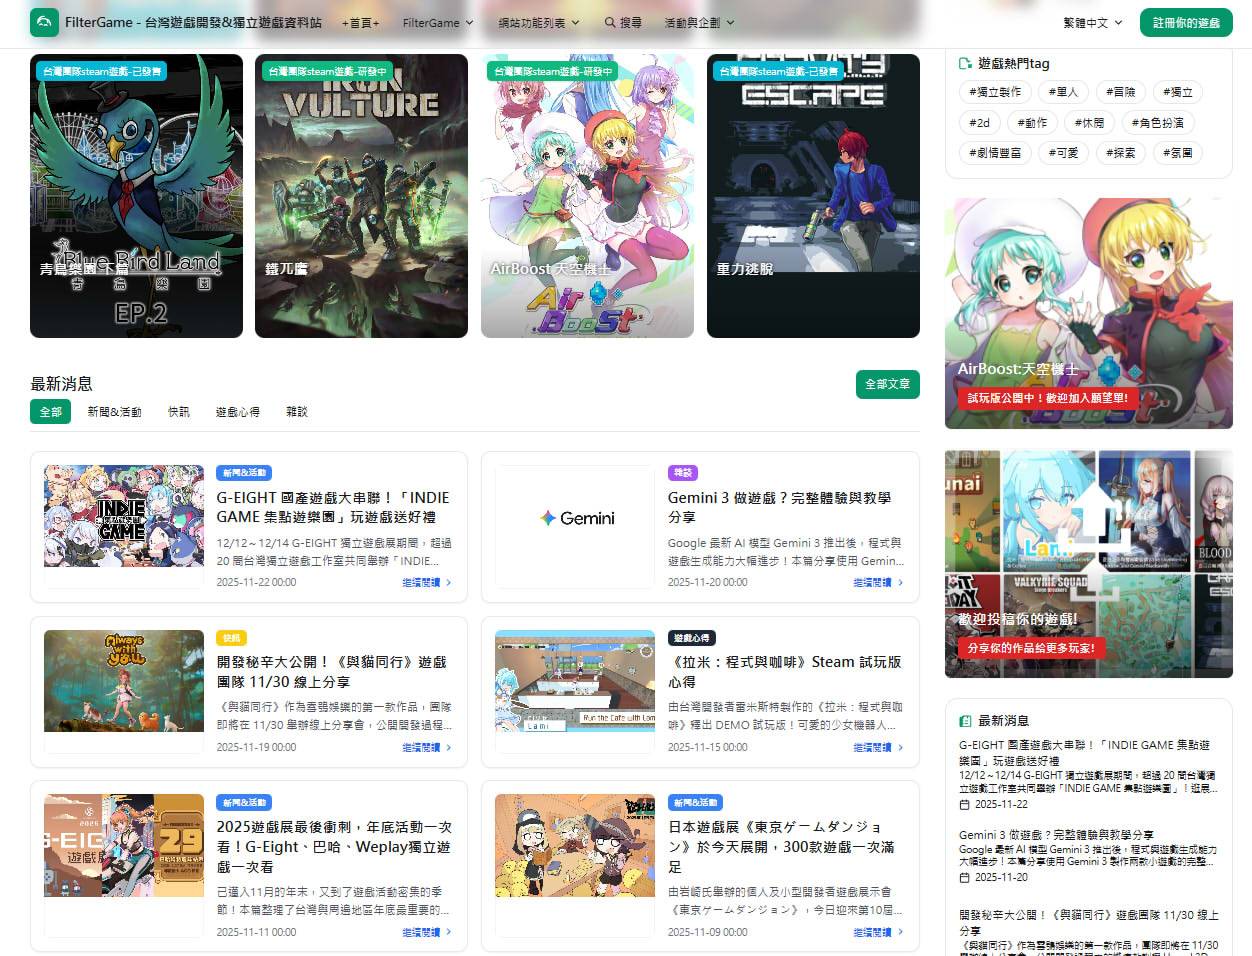Open the Iron Vulture game card
Viewport: 1252px width, 956px height.
pos(361,196)
